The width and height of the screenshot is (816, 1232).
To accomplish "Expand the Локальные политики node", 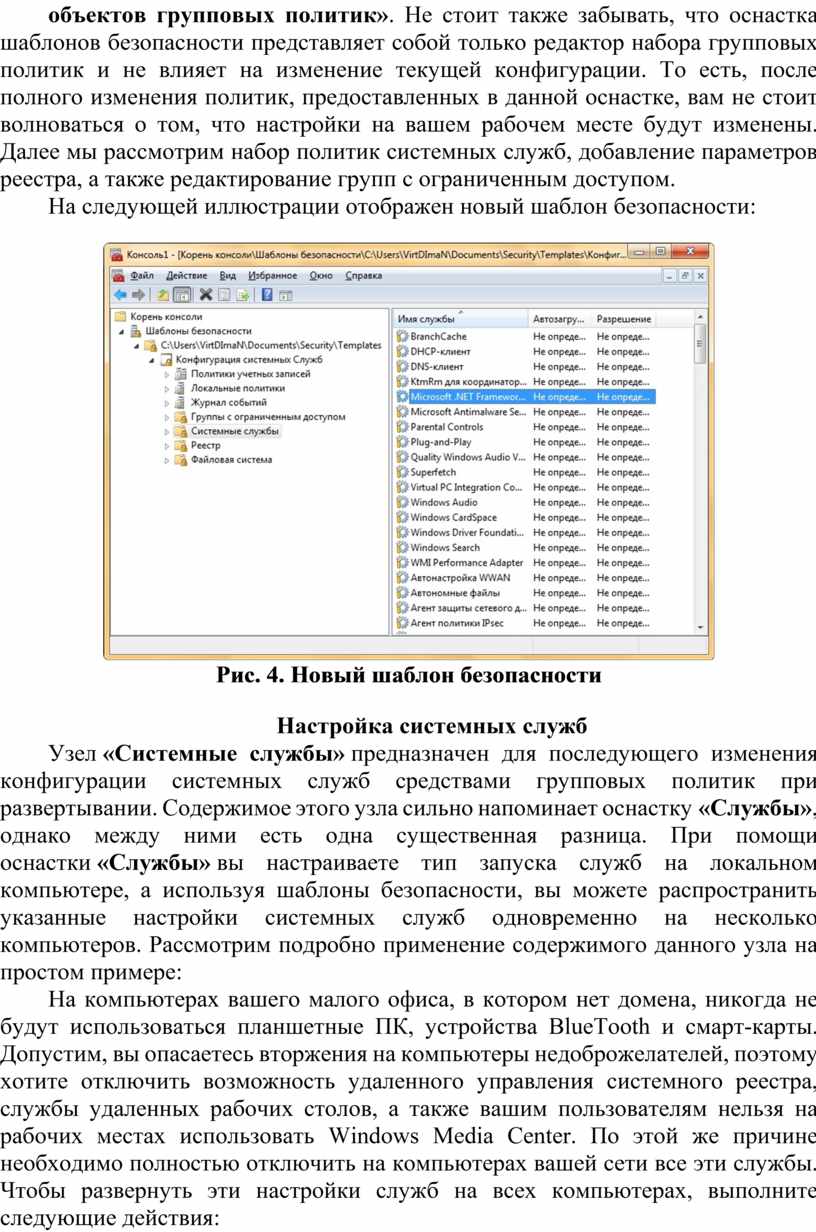I will tap(167, 389).
